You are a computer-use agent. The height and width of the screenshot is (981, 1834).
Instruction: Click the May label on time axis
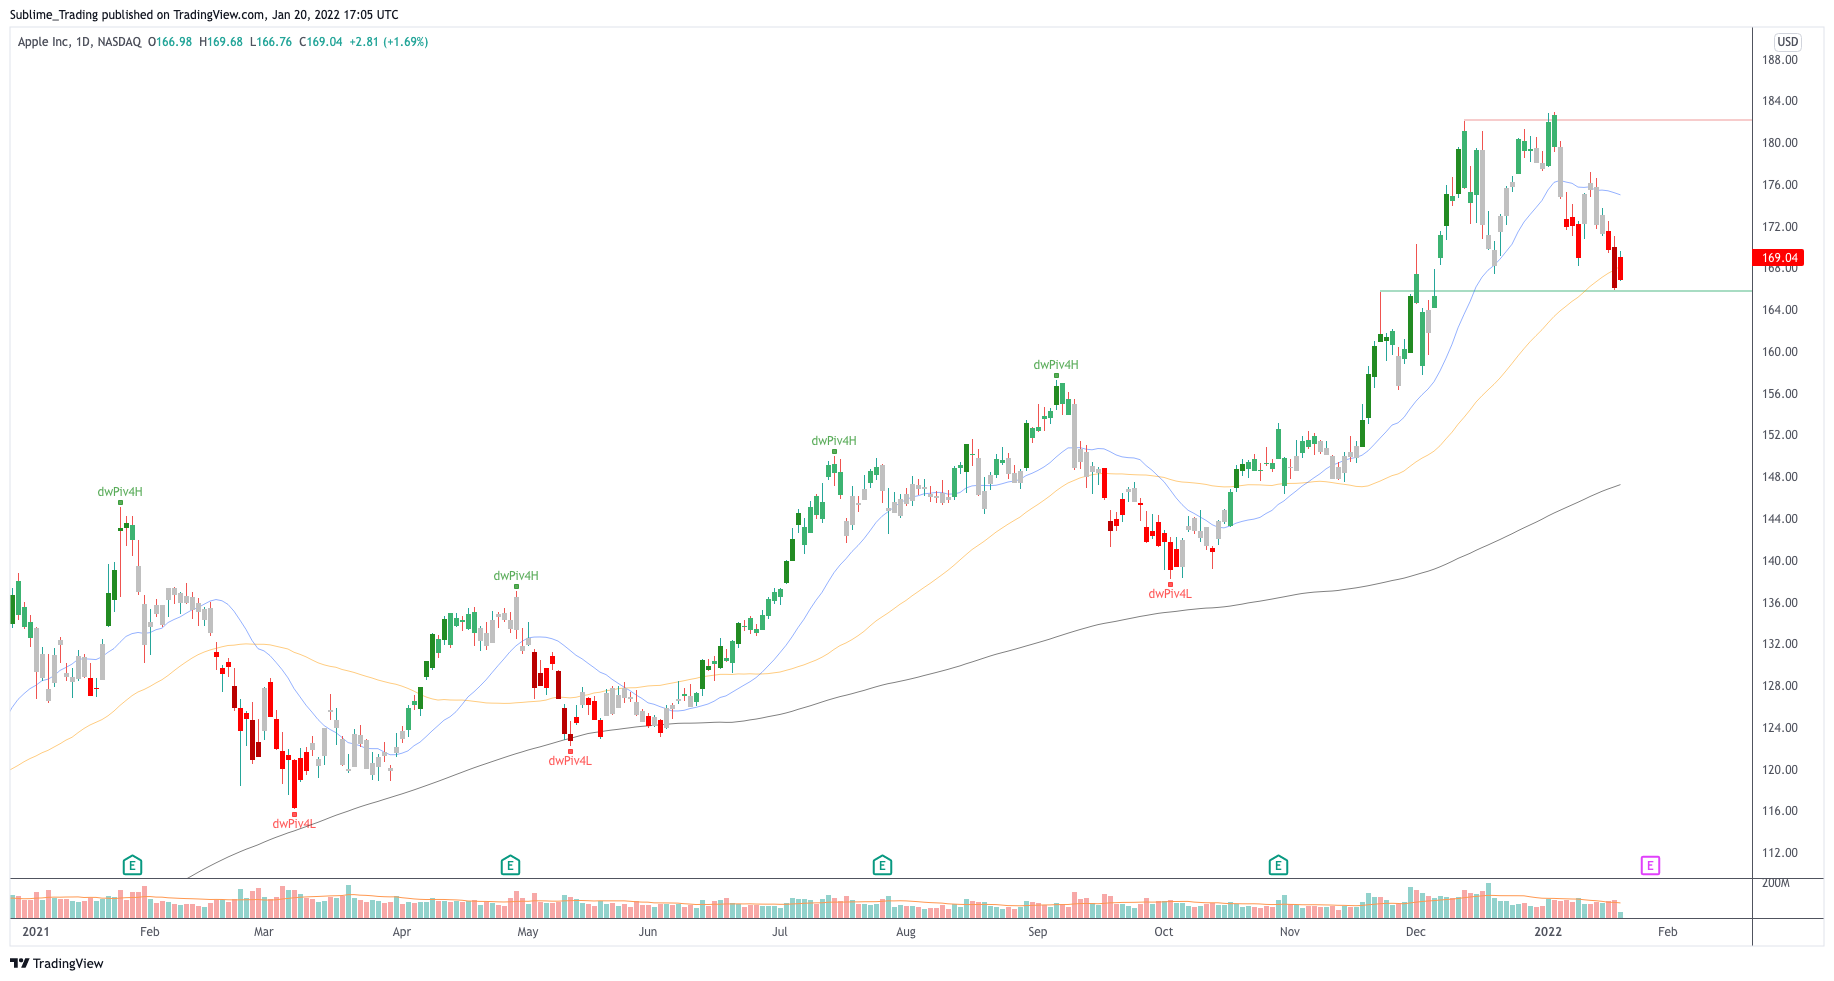click(x=528, y=932)
